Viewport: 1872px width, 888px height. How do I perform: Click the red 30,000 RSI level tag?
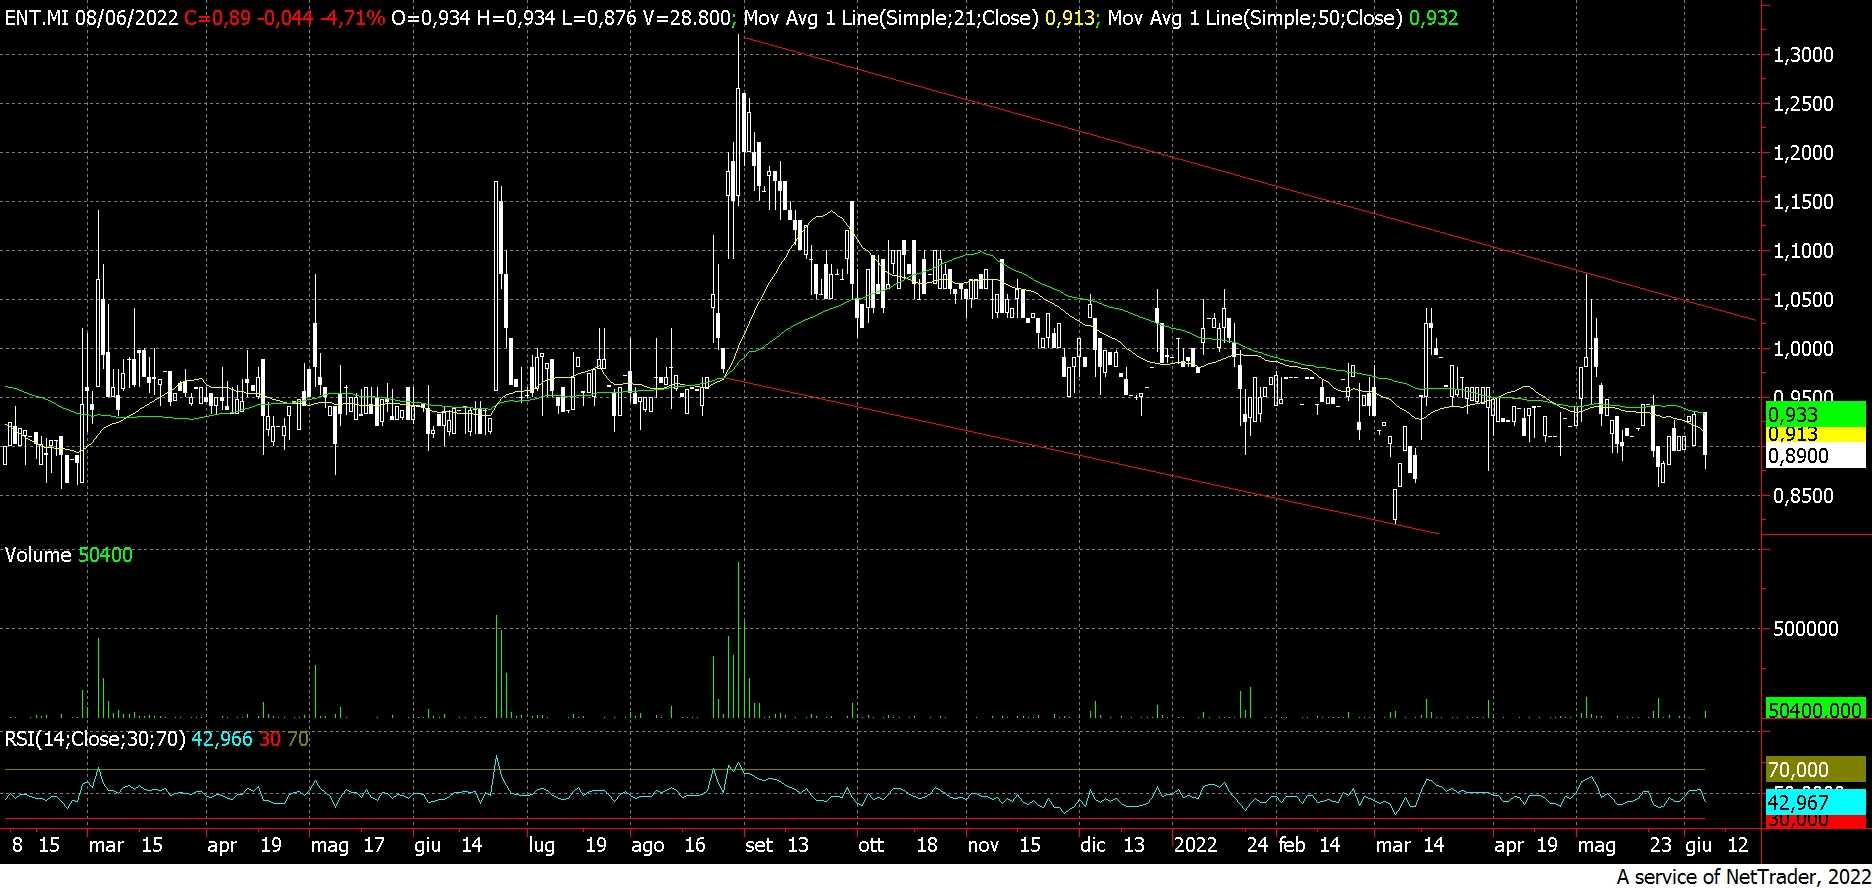1816,820
